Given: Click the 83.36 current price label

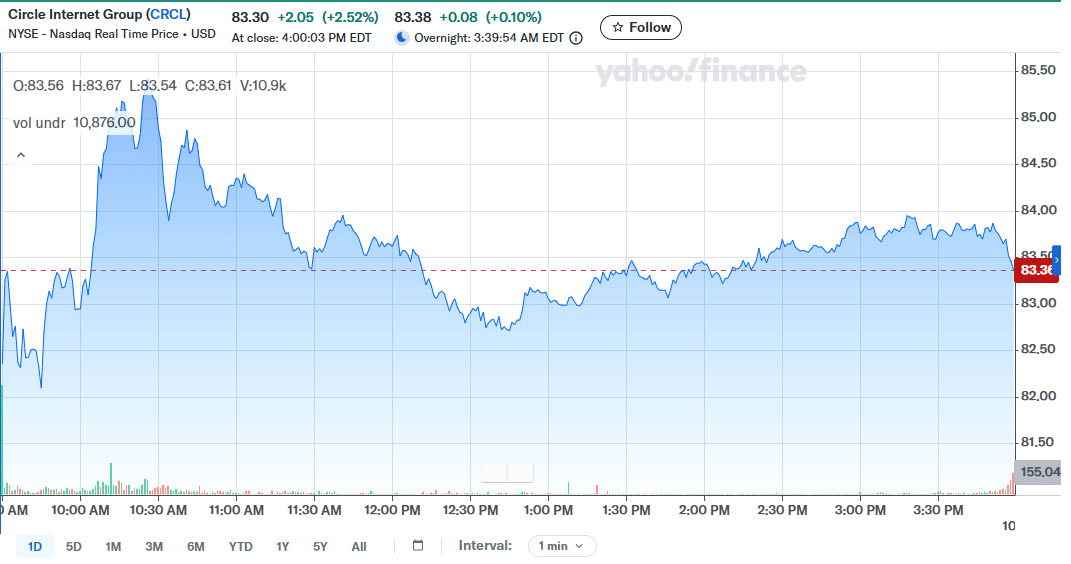Looking at the screenshot, I should [x=1036, y=270].
